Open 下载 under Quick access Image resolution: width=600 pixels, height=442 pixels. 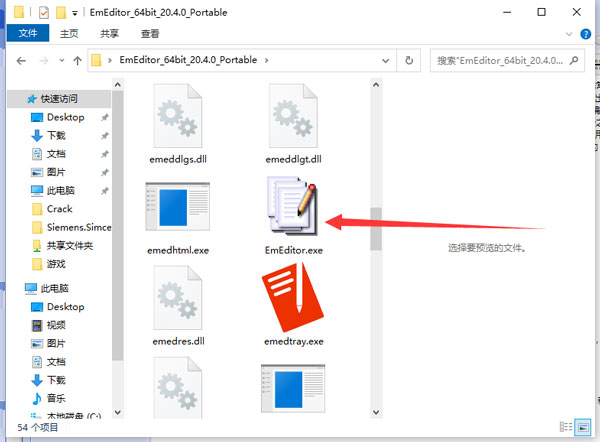56,135
